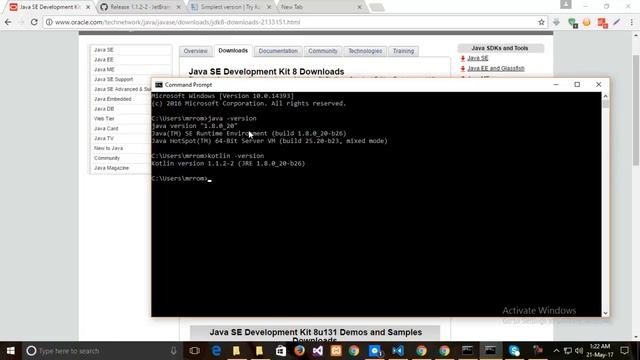Click the pen extension icon in Chrome toolbar
Image resolution: width=640 pixels, height=360 pixels.
(617, 22)
